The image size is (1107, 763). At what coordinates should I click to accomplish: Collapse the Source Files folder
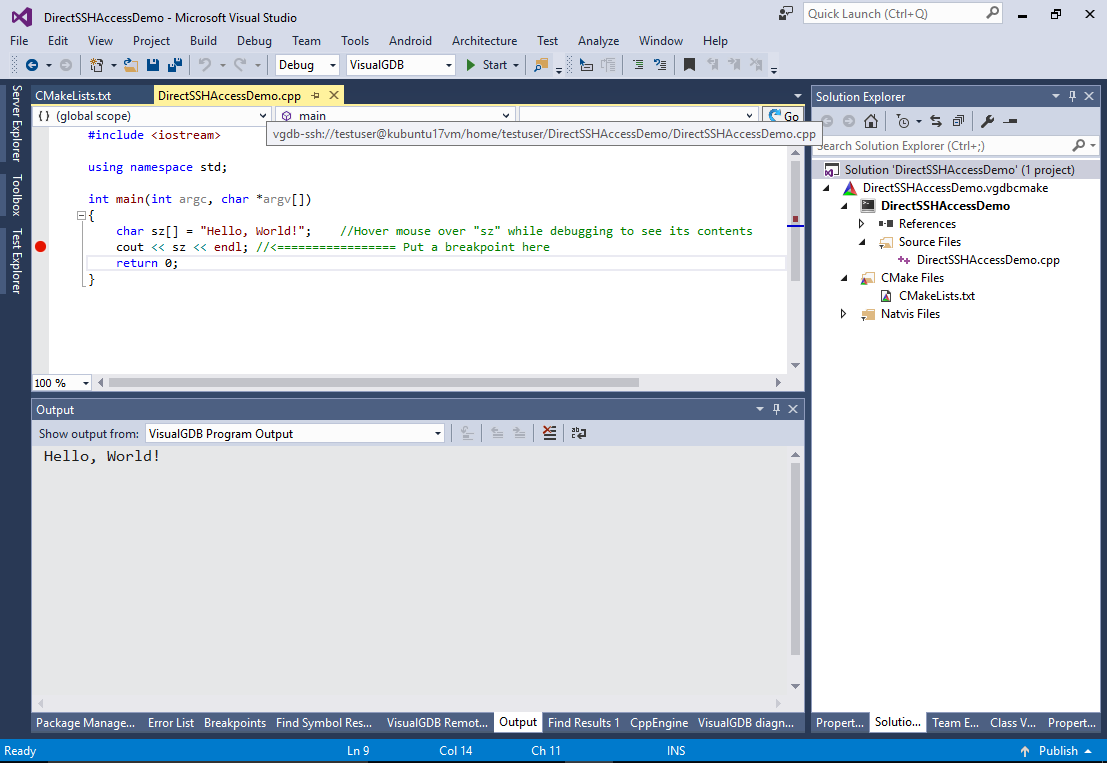861,242
